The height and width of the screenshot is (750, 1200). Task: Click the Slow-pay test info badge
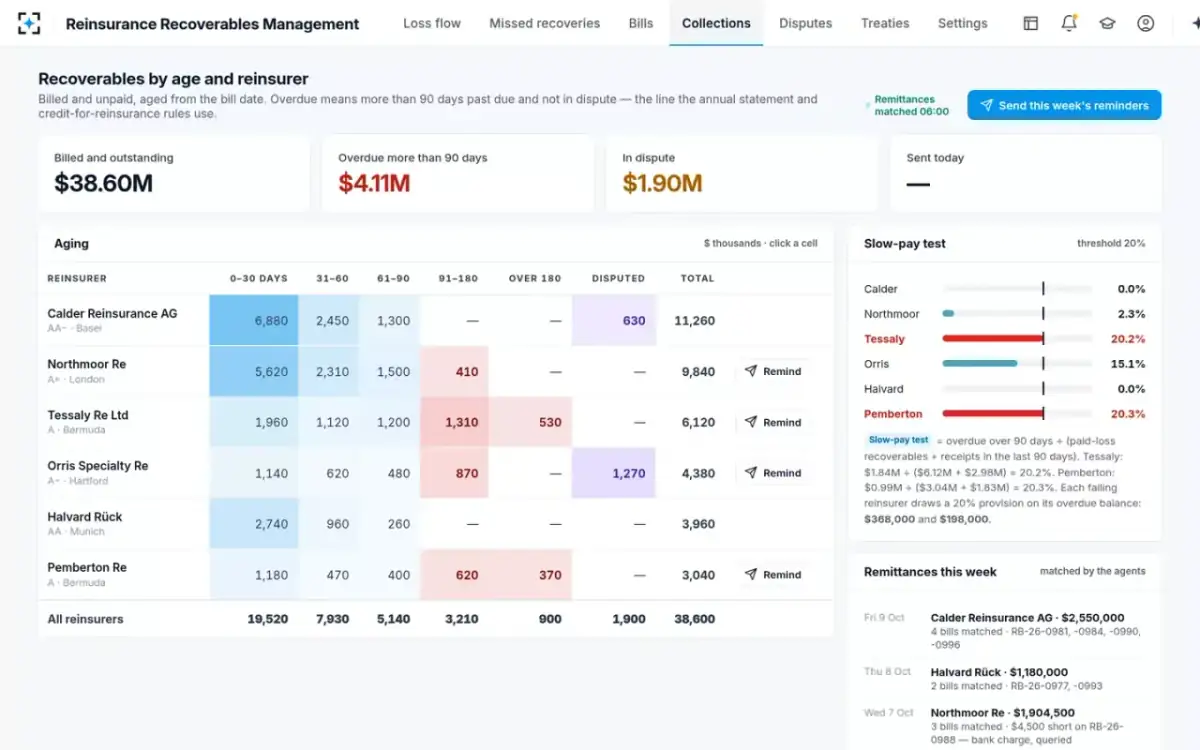pyautogui.click(x=898, y=440)
